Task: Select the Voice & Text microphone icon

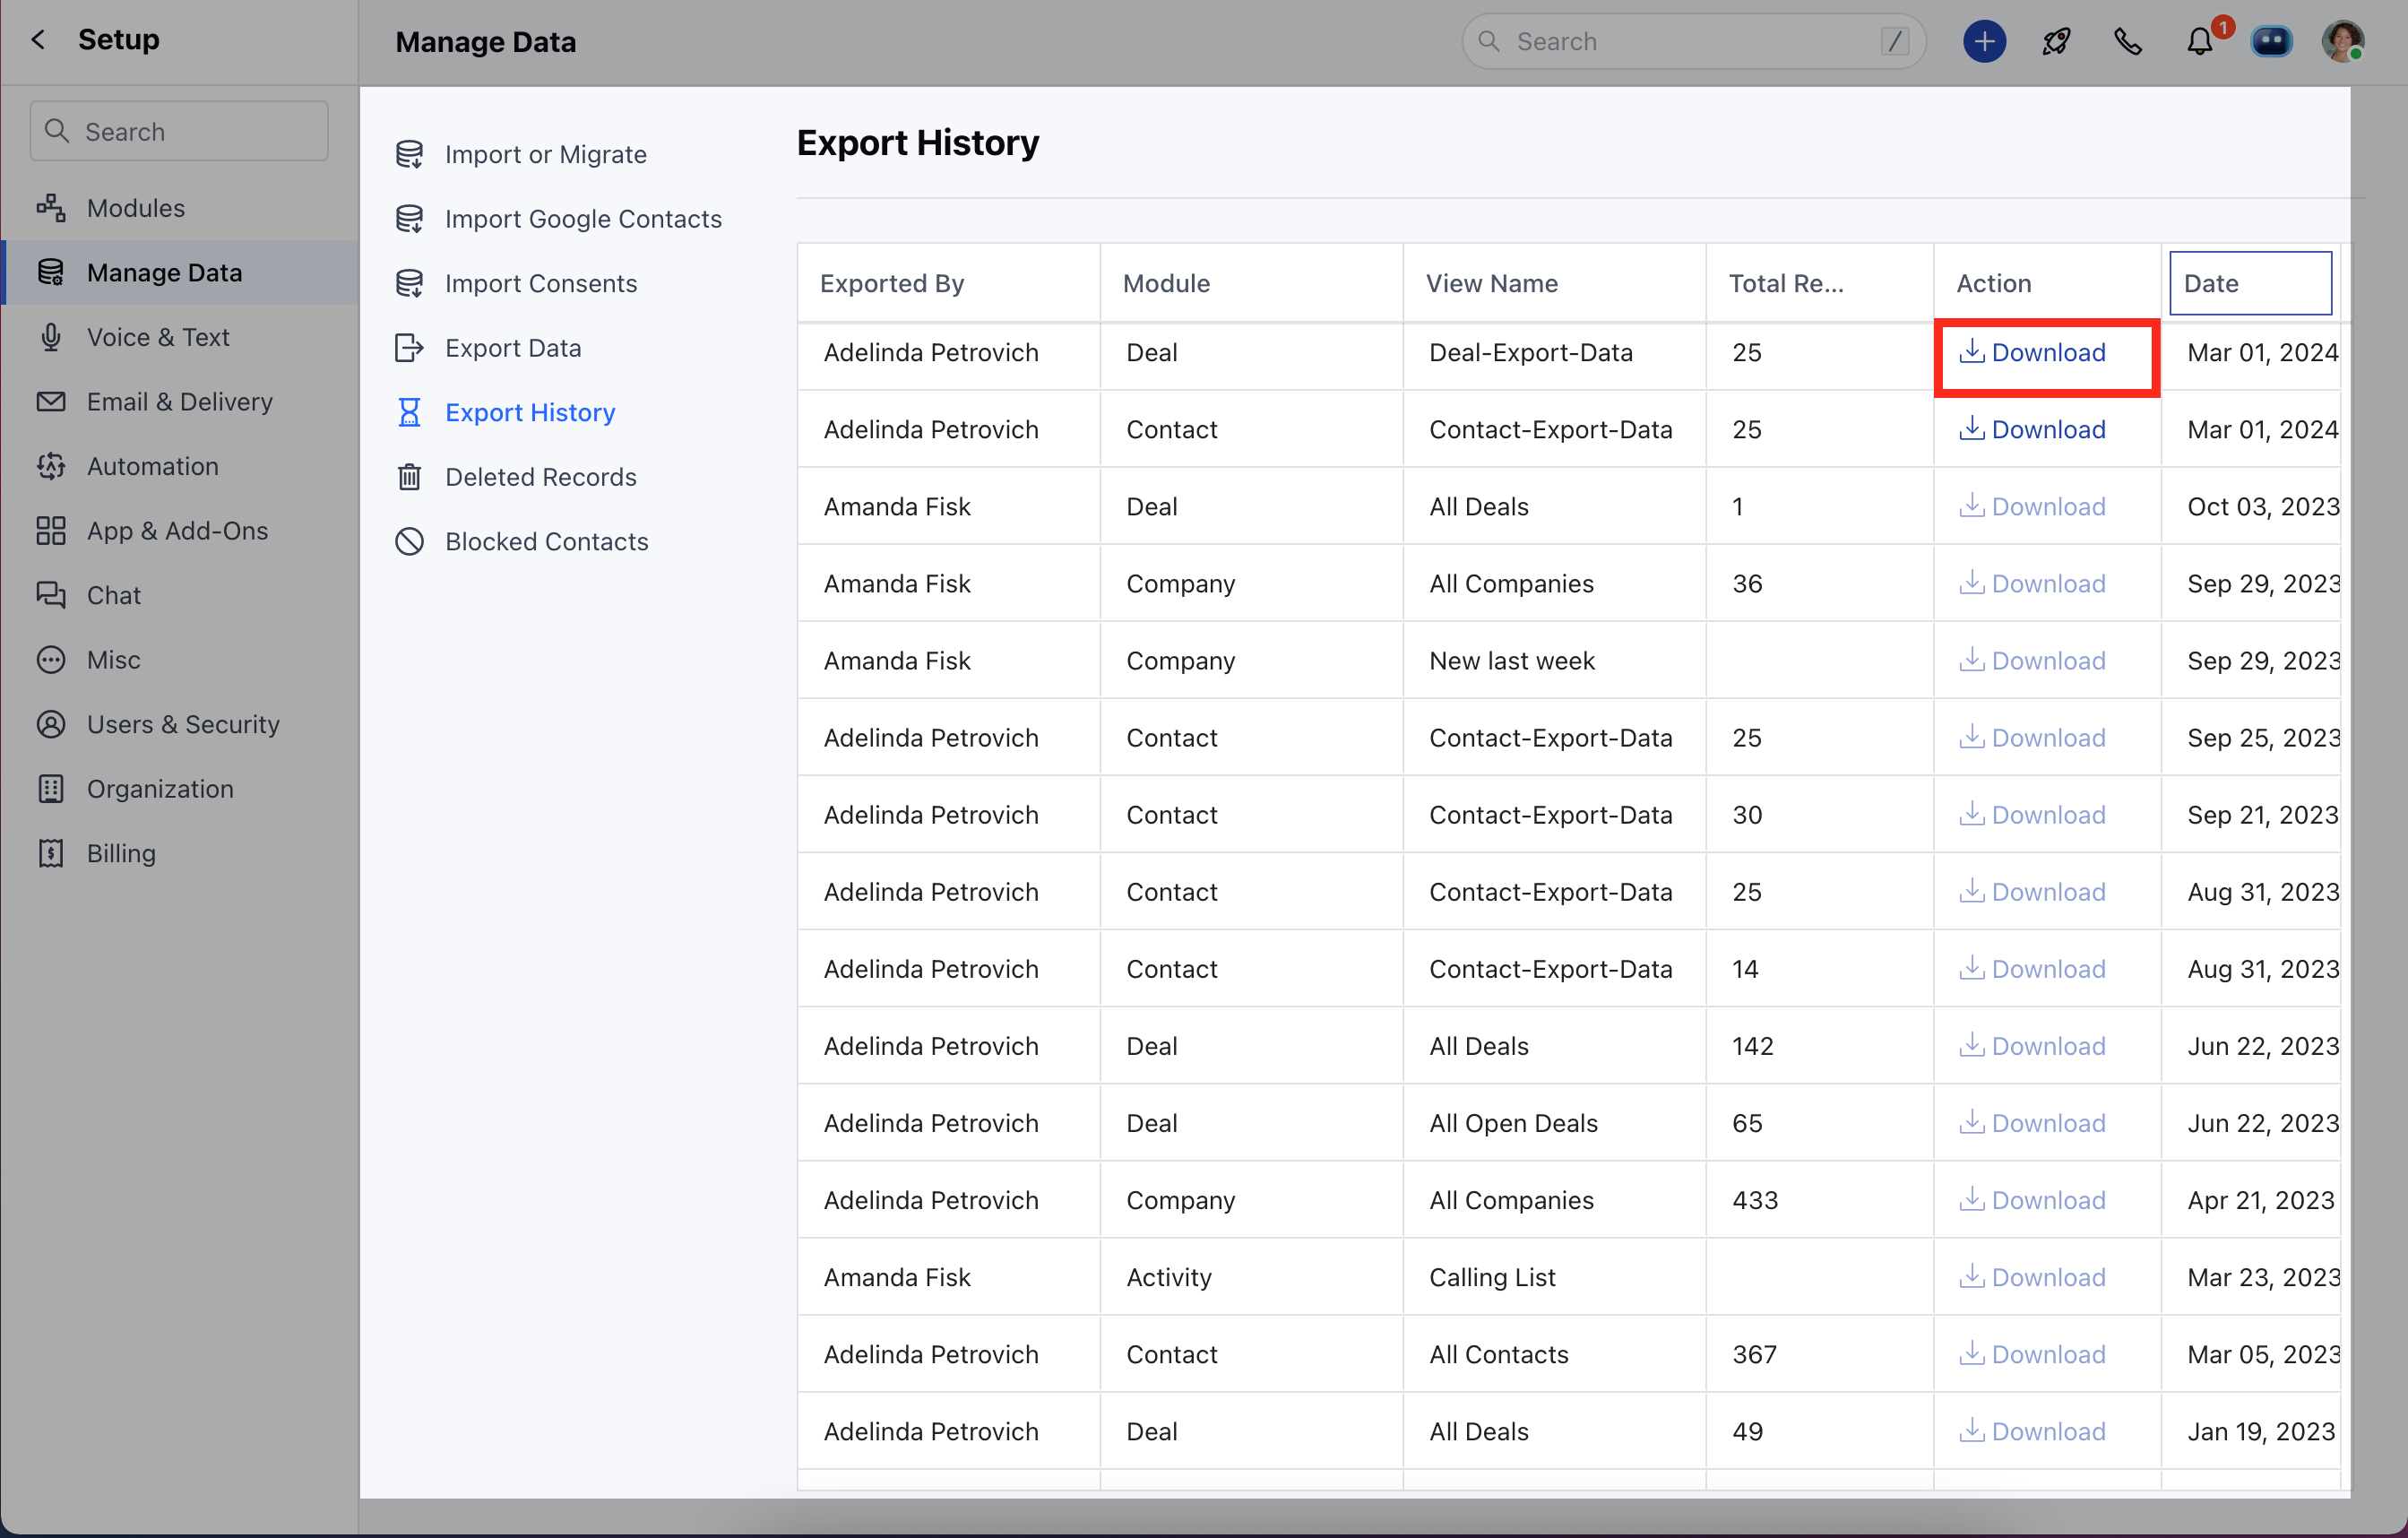Action: click(51, 337)
